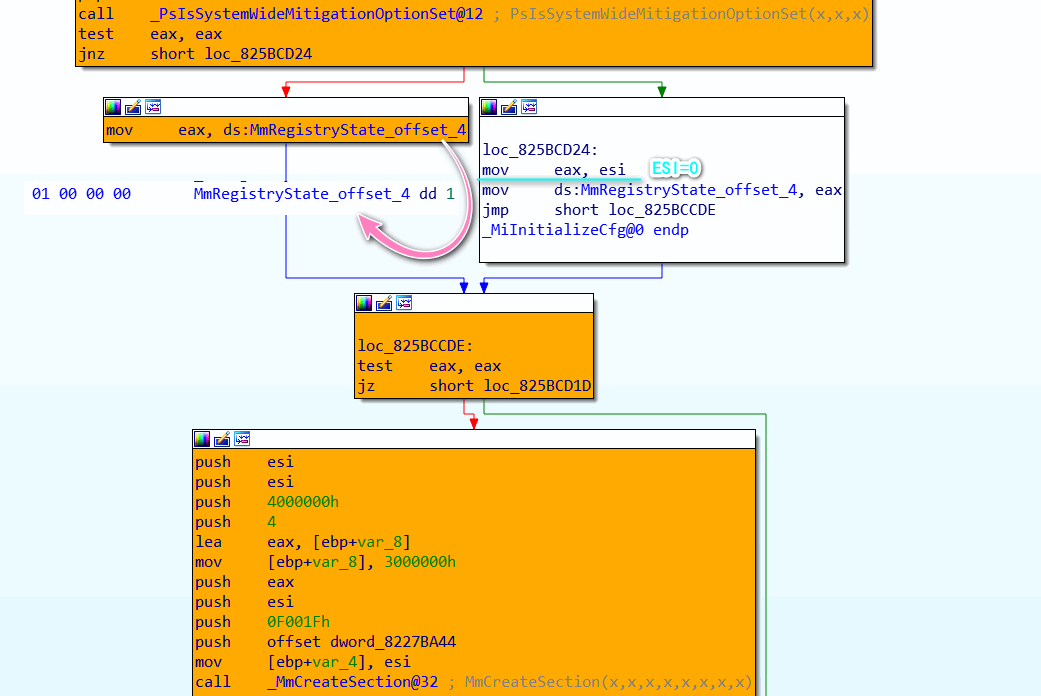
Task: Click the loc_825BCCDE: label line
Action: pyautogui.click(x=416, y=346)
